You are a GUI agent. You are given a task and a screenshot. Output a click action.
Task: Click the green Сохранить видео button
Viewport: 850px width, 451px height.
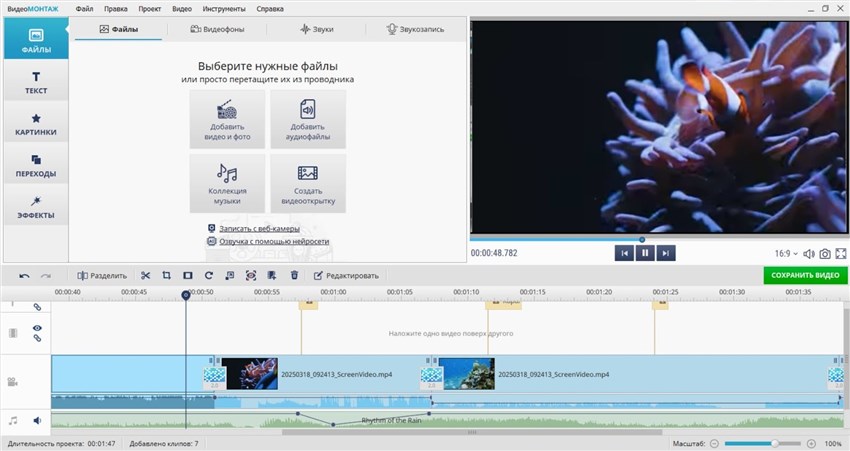tap(805, 275)
